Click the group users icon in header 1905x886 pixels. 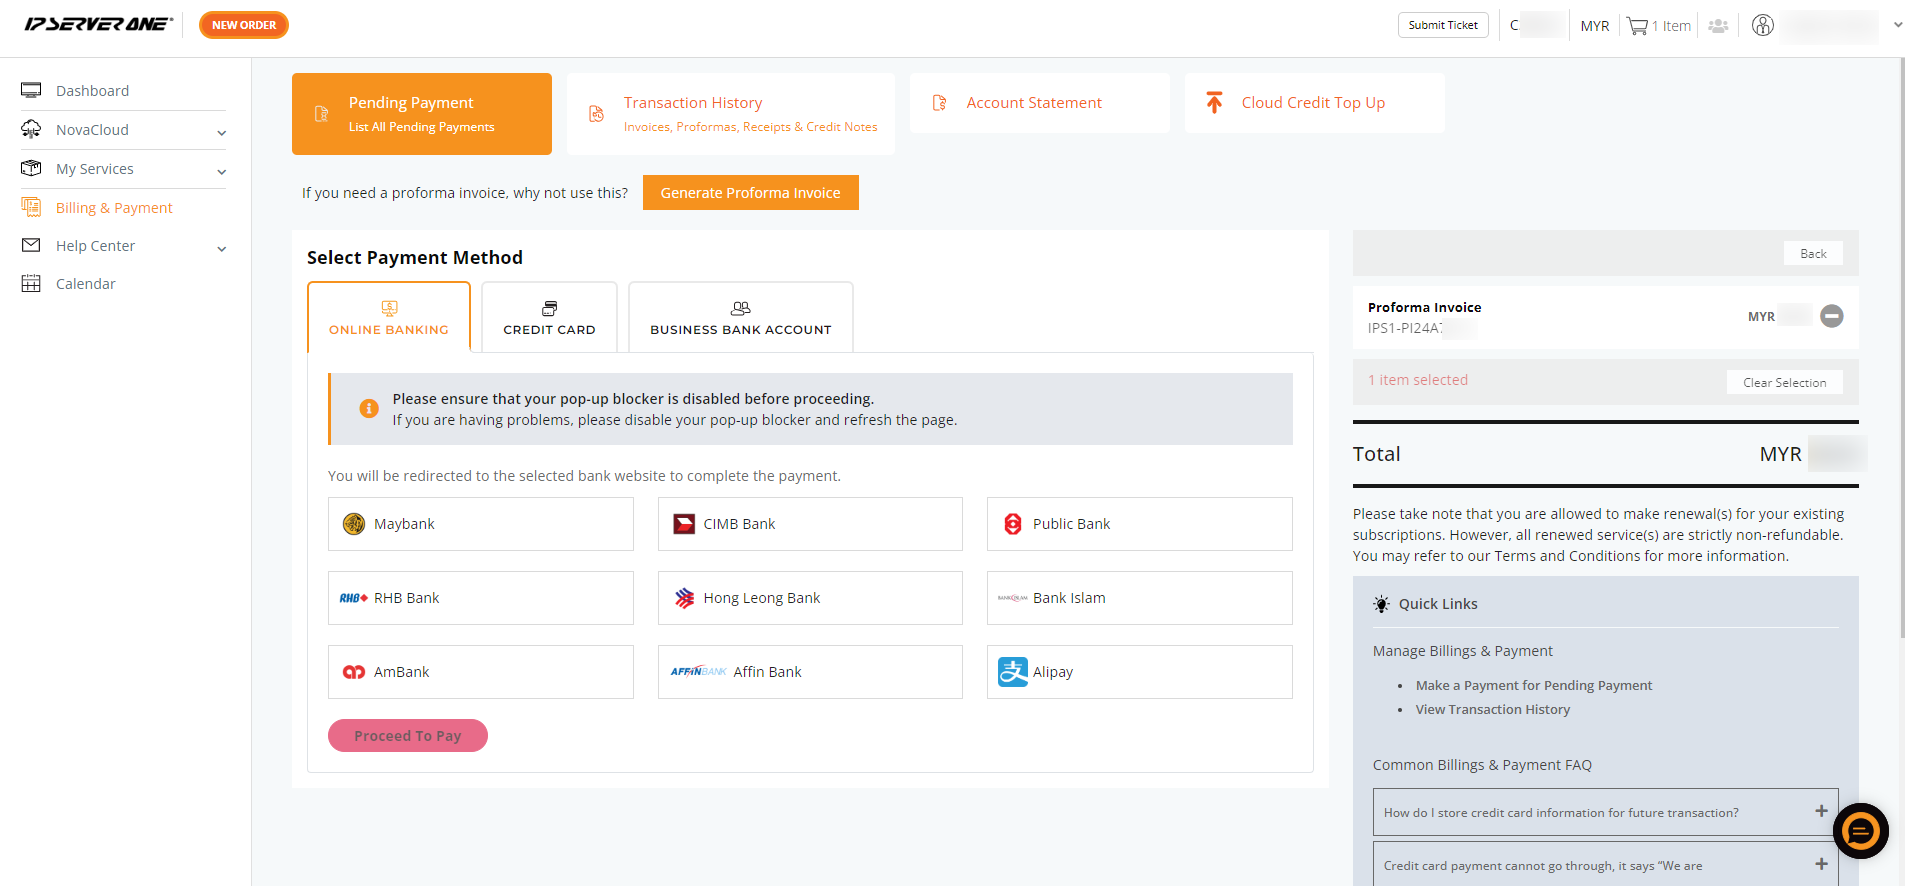[1718, 26]
